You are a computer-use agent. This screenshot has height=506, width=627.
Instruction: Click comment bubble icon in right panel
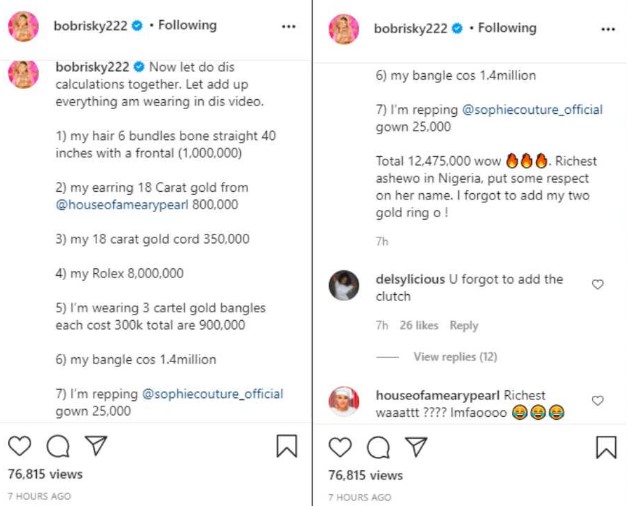tap(378, 446)
